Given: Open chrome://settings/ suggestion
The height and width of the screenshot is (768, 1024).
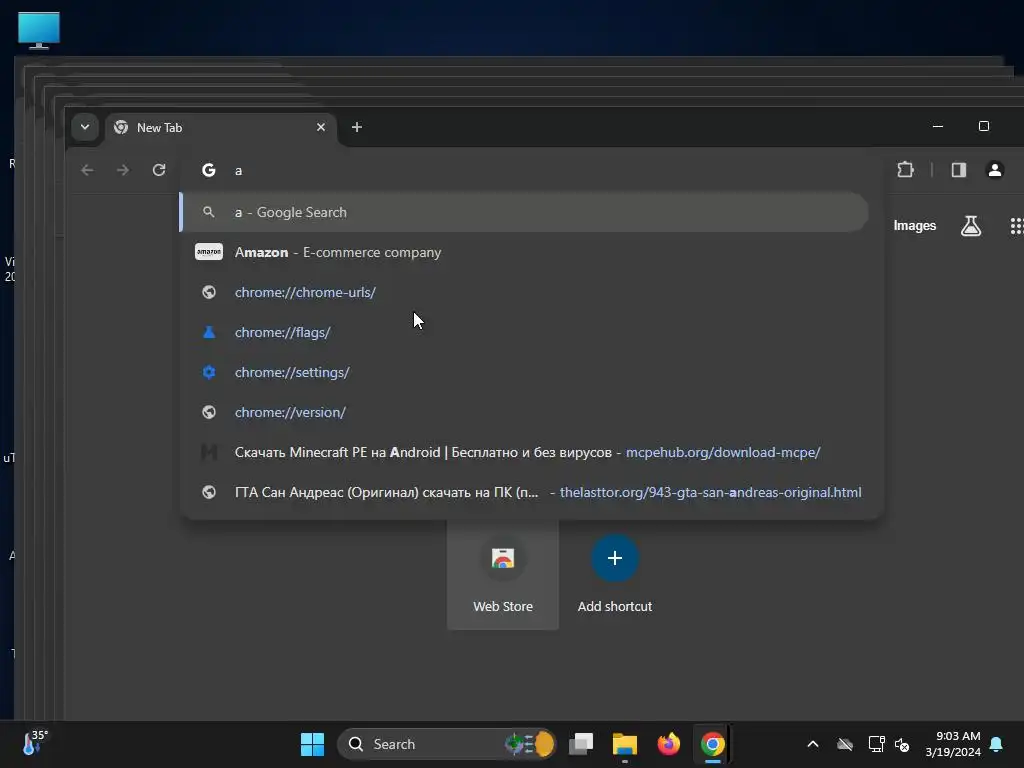Looking at the screenshot, I should [524, 372].
